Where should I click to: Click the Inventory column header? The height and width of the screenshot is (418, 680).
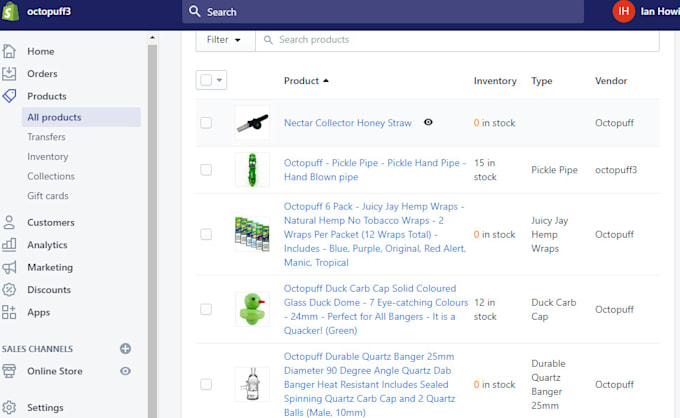click(x=495, y=81)
